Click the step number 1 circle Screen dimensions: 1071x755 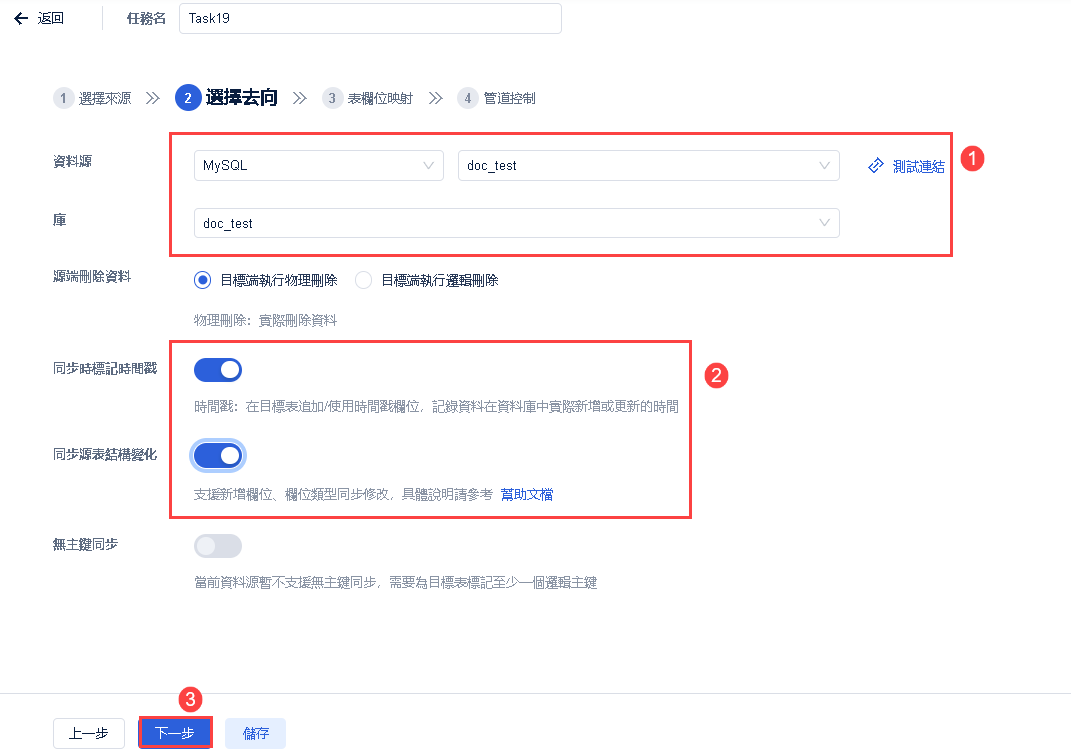pos(63,98)
